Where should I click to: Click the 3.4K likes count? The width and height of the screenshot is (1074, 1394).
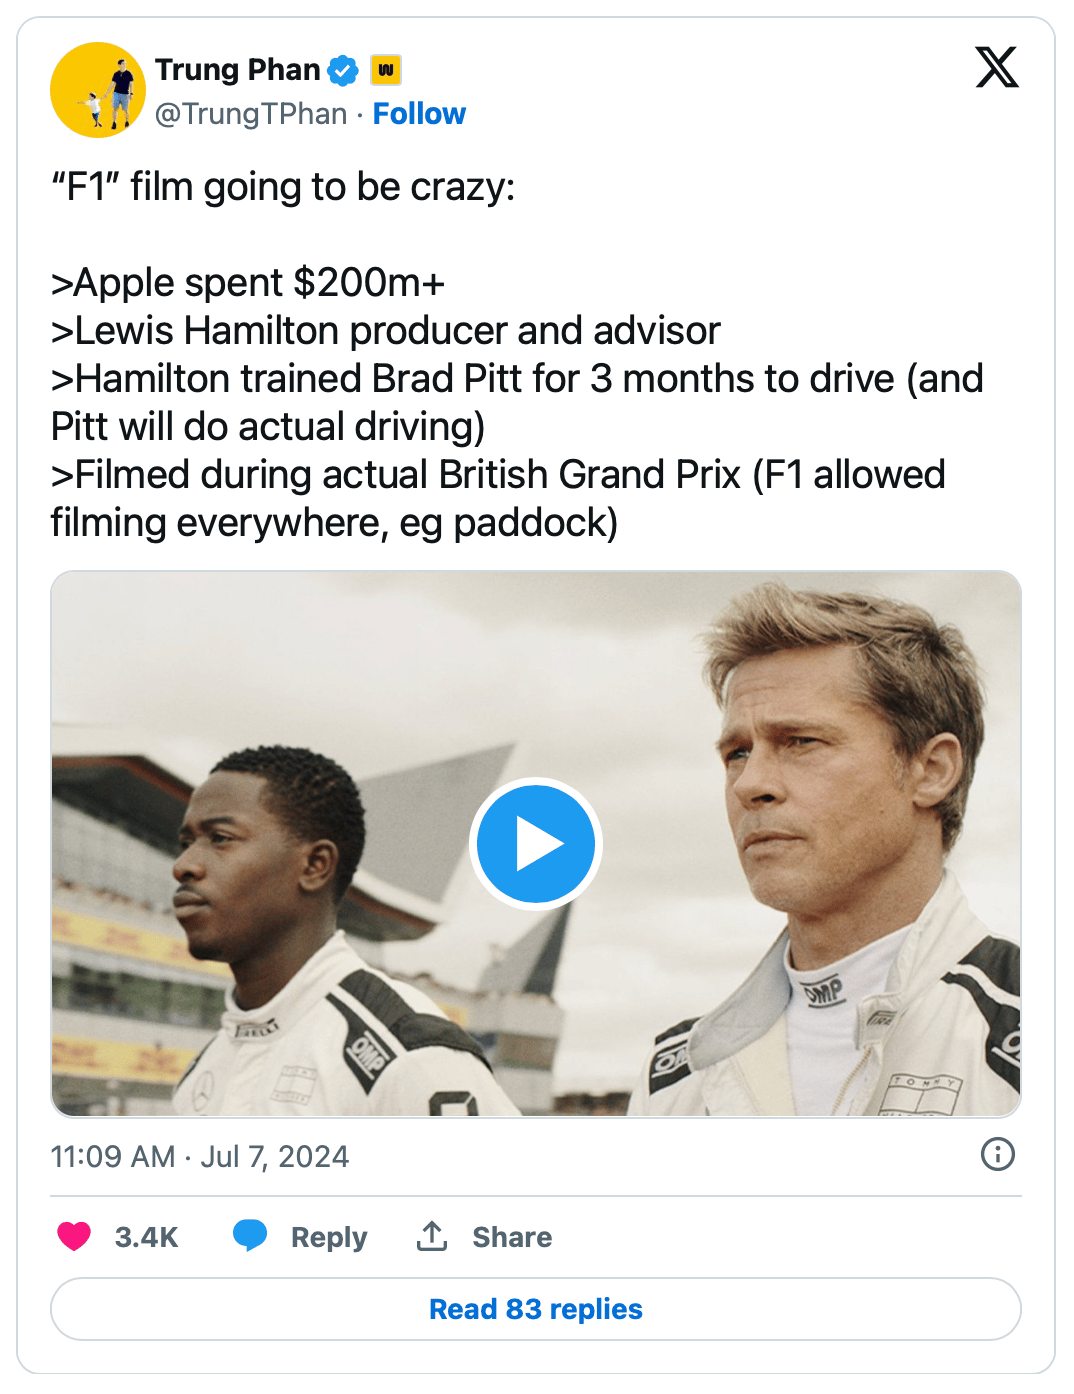pos(146,1237)
